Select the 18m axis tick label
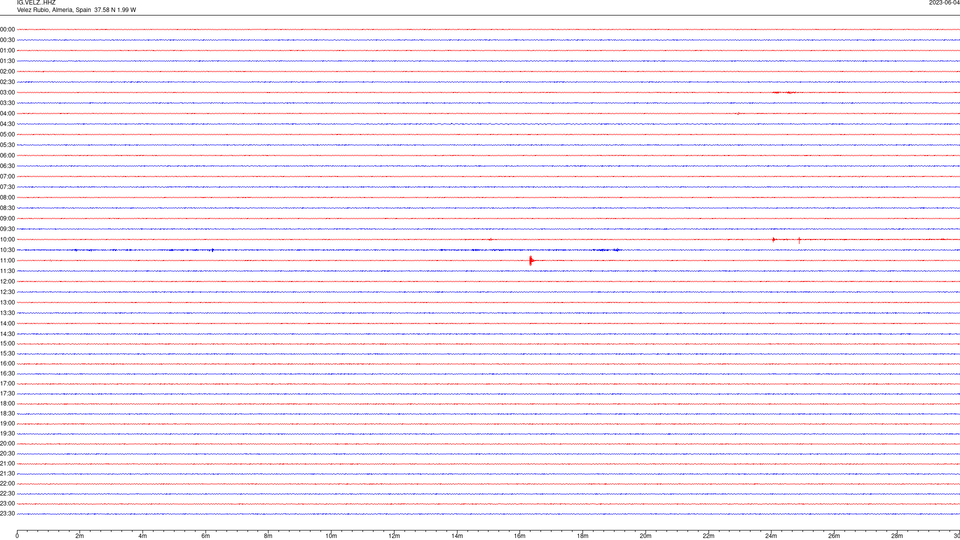The image size is (960, 540). point(583,536)
